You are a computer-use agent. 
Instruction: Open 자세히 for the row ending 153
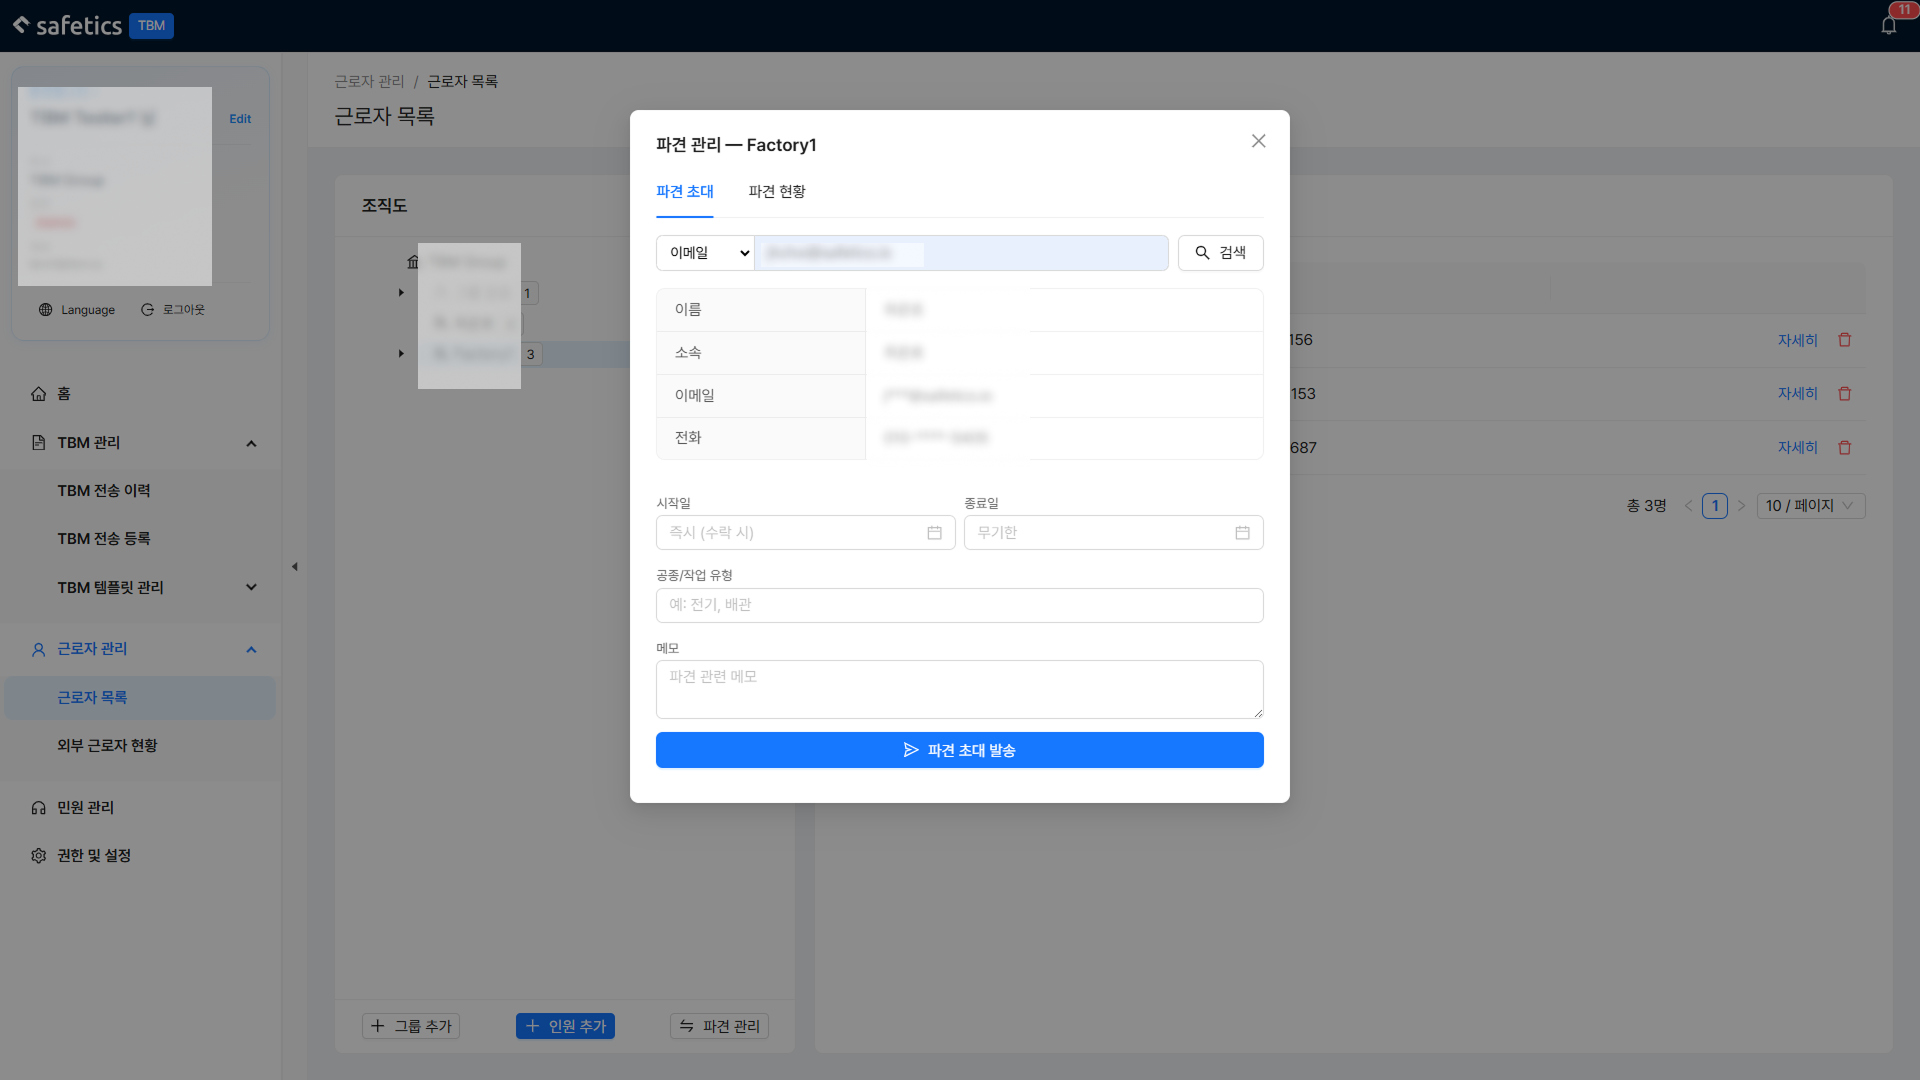1797,394
